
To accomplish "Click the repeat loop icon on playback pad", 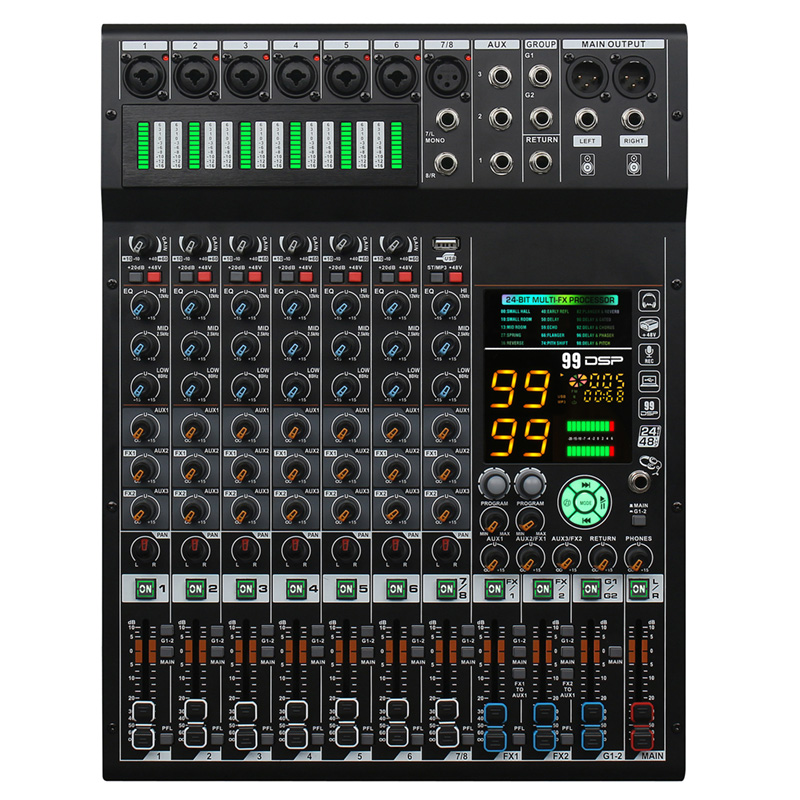I will point(567,502).
